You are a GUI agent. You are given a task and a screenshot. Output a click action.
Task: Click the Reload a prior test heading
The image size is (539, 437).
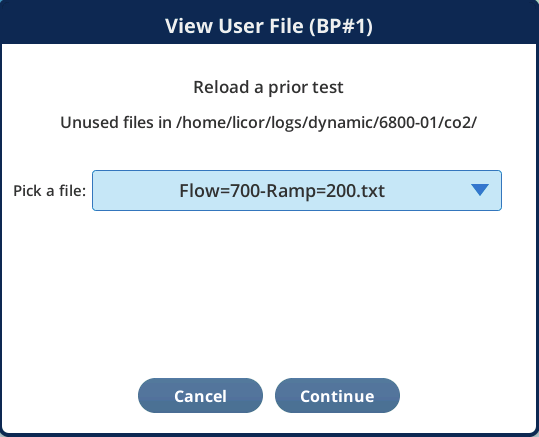coord(268,87)
